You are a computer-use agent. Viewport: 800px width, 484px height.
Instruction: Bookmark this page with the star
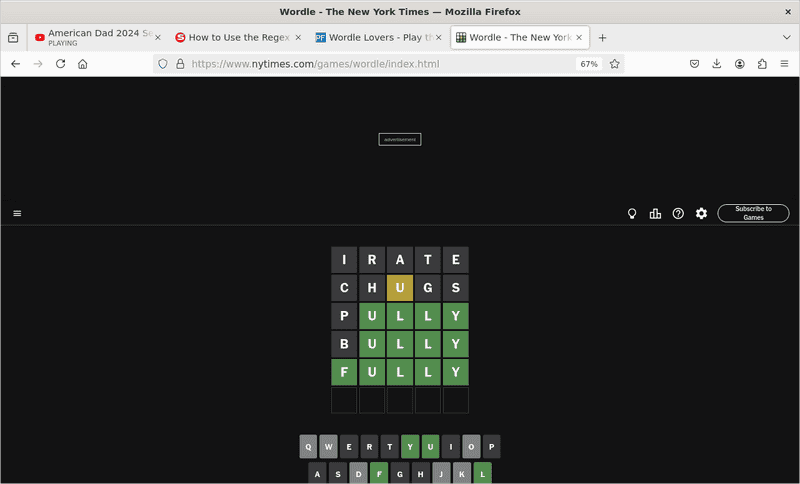pyautogui.click(x=615, y=64)
